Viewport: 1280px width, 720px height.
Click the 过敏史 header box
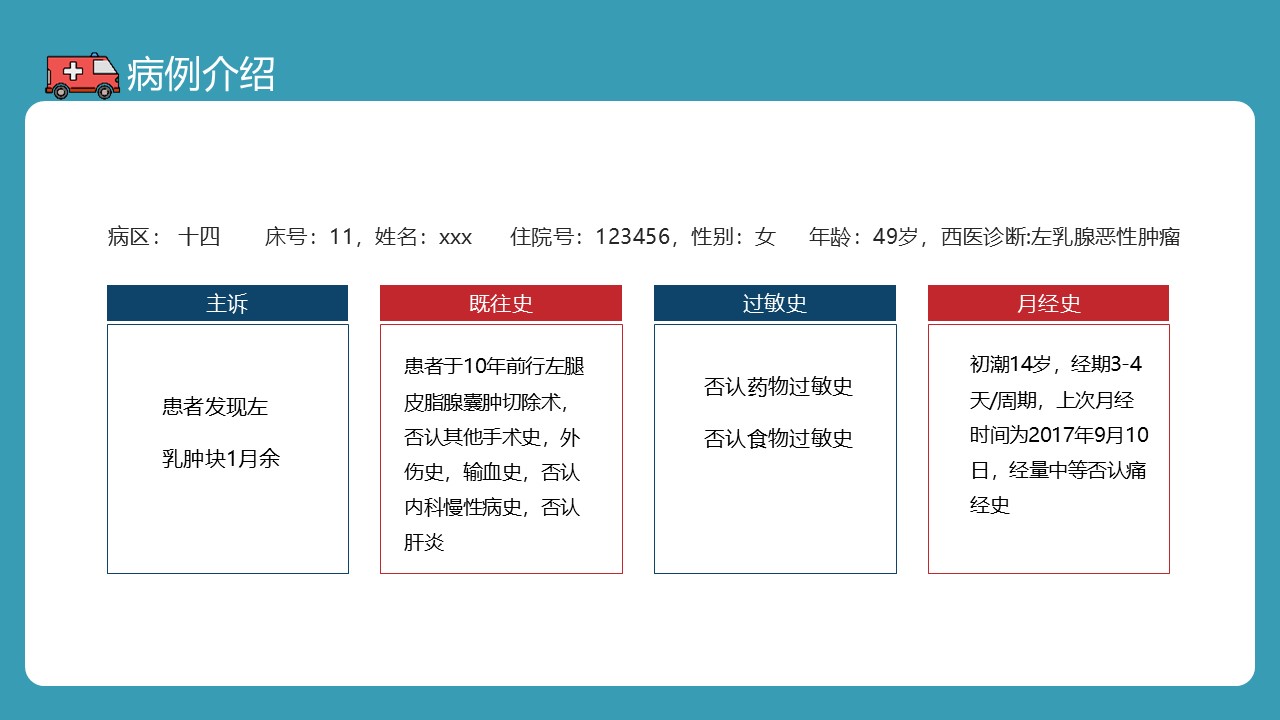pyautogui.click(x=775, y=303)
